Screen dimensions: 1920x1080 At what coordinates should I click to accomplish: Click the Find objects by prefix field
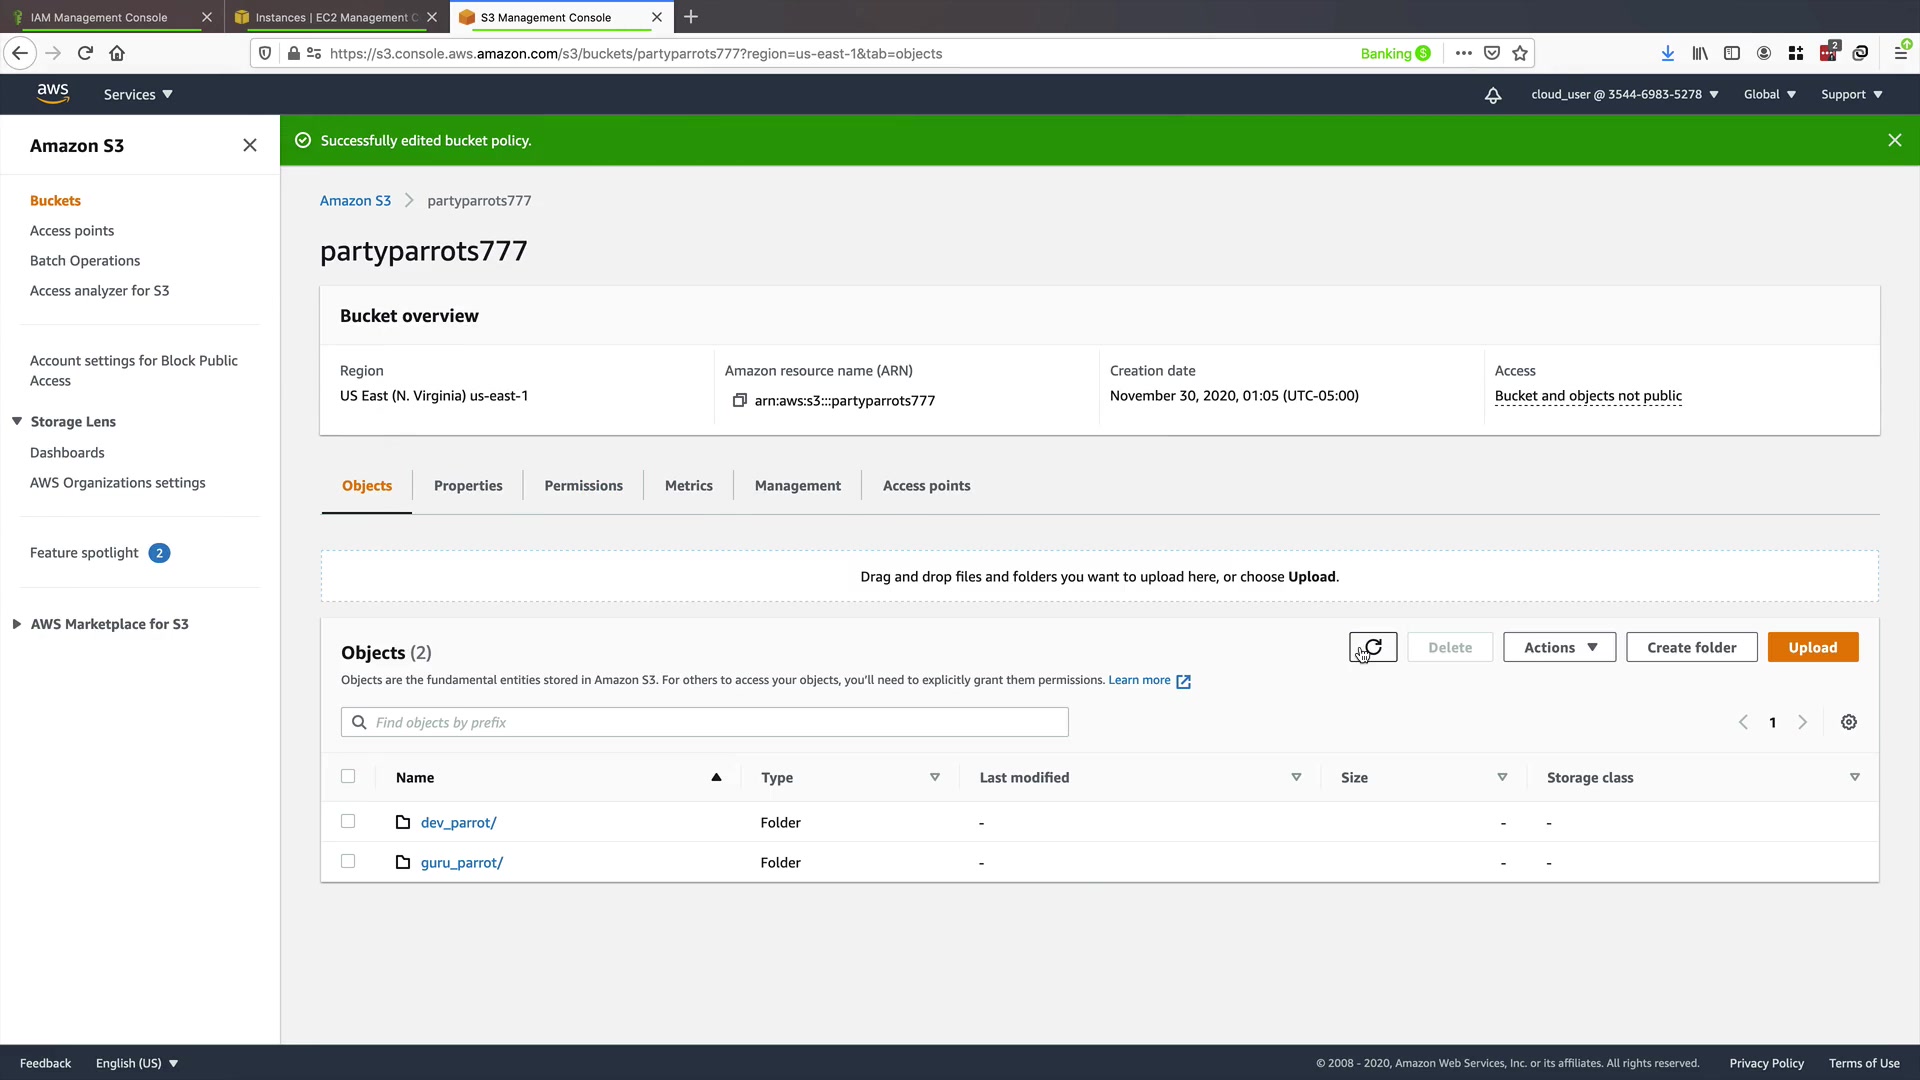(x=705, y=722)
